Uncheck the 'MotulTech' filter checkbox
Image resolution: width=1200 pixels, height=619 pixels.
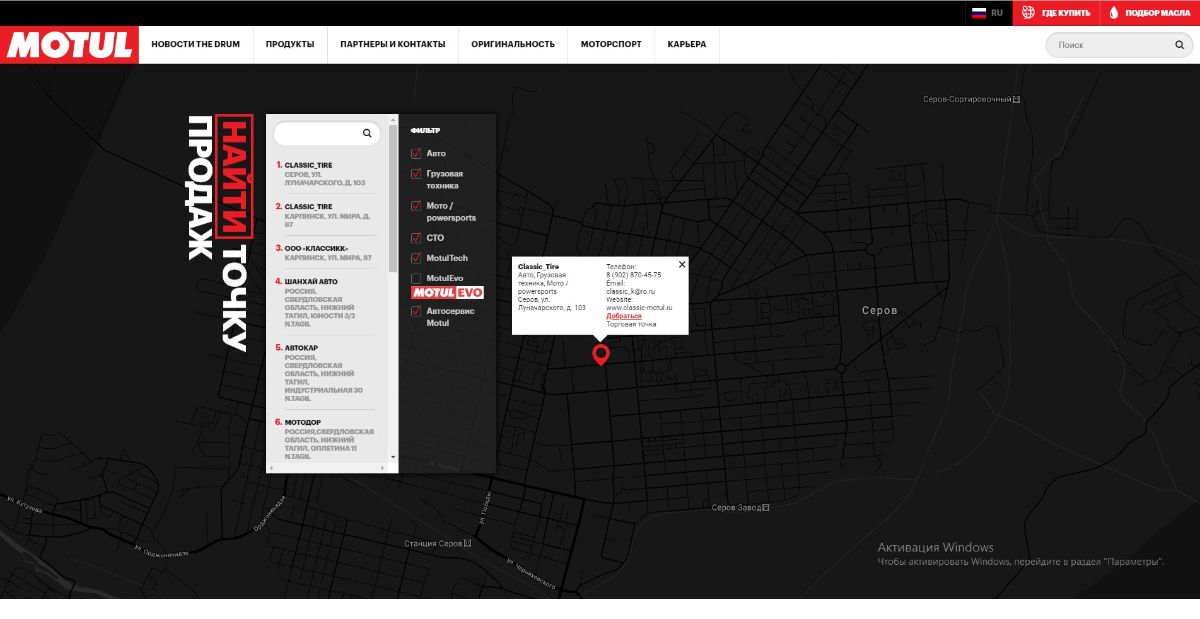point(416,258)
